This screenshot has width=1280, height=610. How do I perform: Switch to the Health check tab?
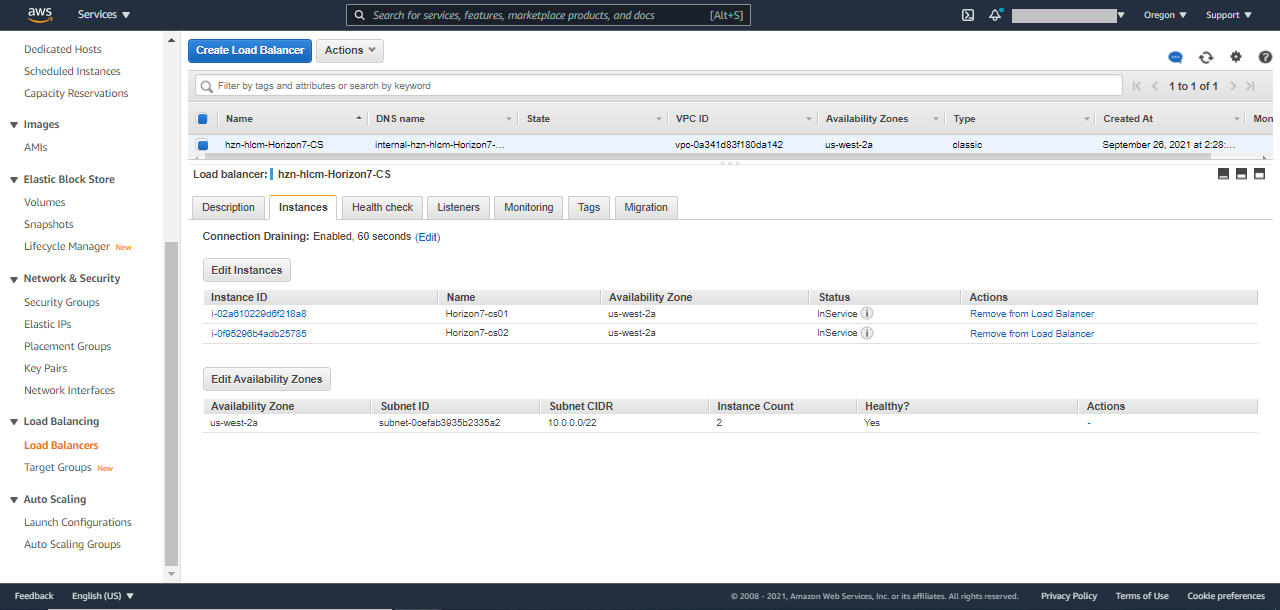click(382, 207)
